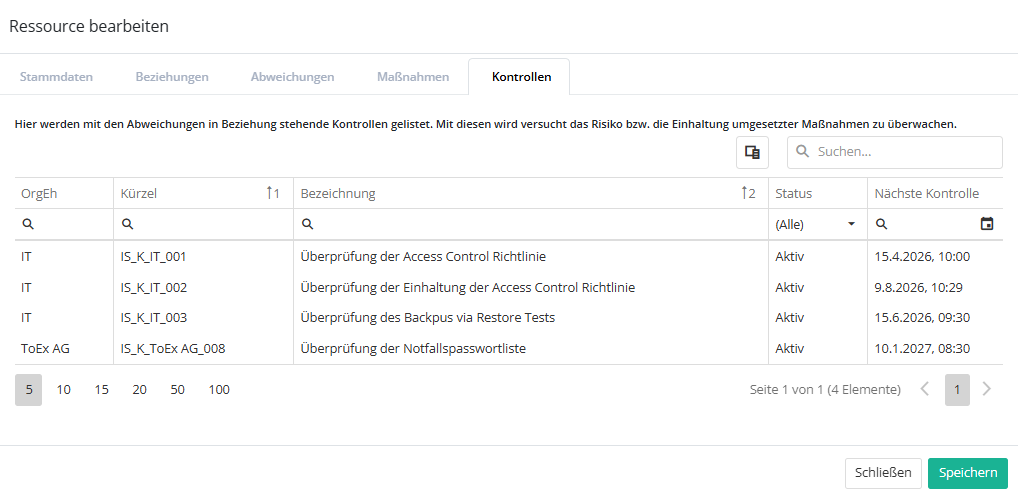Go to previous page arrow
Viewport: 1018px width, 496px height.
click(925, 389)
